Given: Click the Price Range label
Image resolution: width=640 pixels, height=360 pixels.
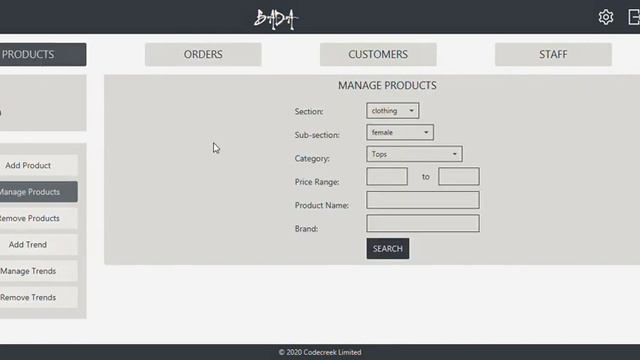Looking at the screenshot, I should click(x=317, y=182).
